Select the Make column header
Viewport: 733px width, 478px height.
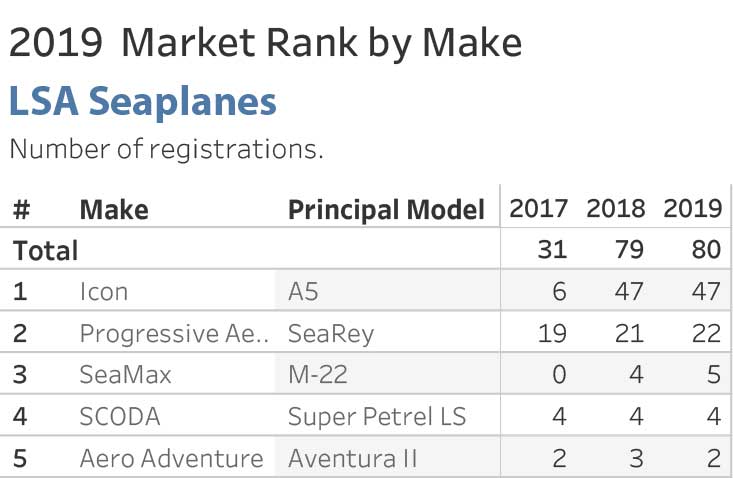click(x=114, y=209)
